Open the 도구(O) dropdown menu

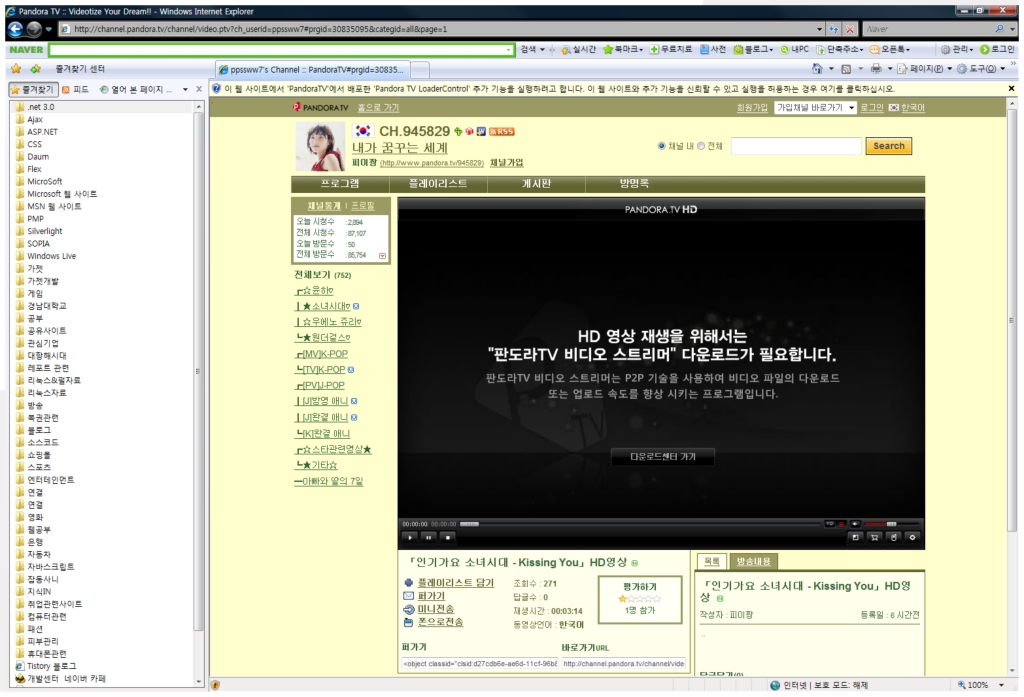tap(981, 69)
